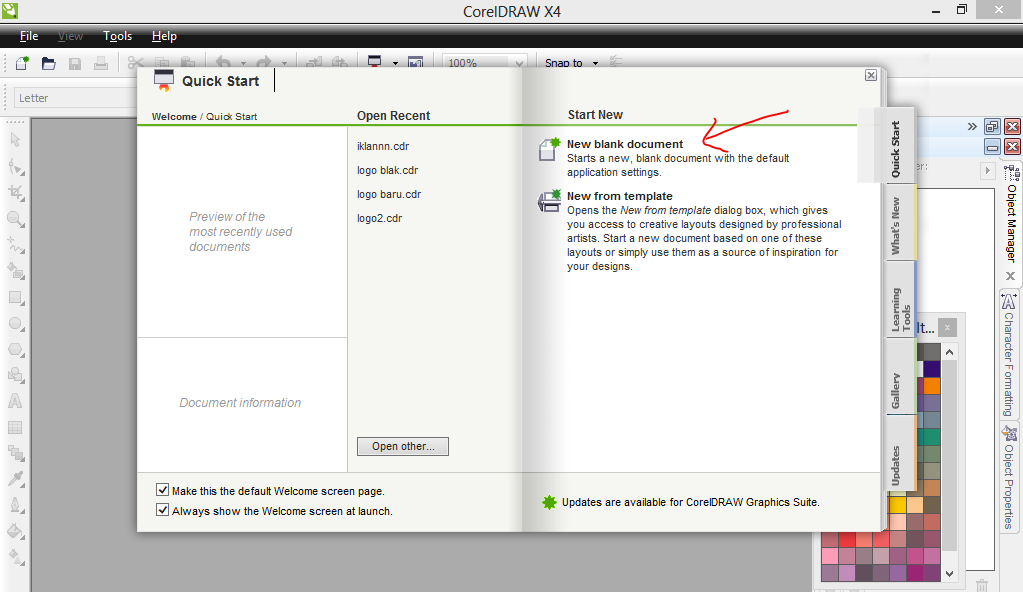Screen dimensions: 1023x592
Task: Pick the teal green swatch in palette
Action: (932, 437)
